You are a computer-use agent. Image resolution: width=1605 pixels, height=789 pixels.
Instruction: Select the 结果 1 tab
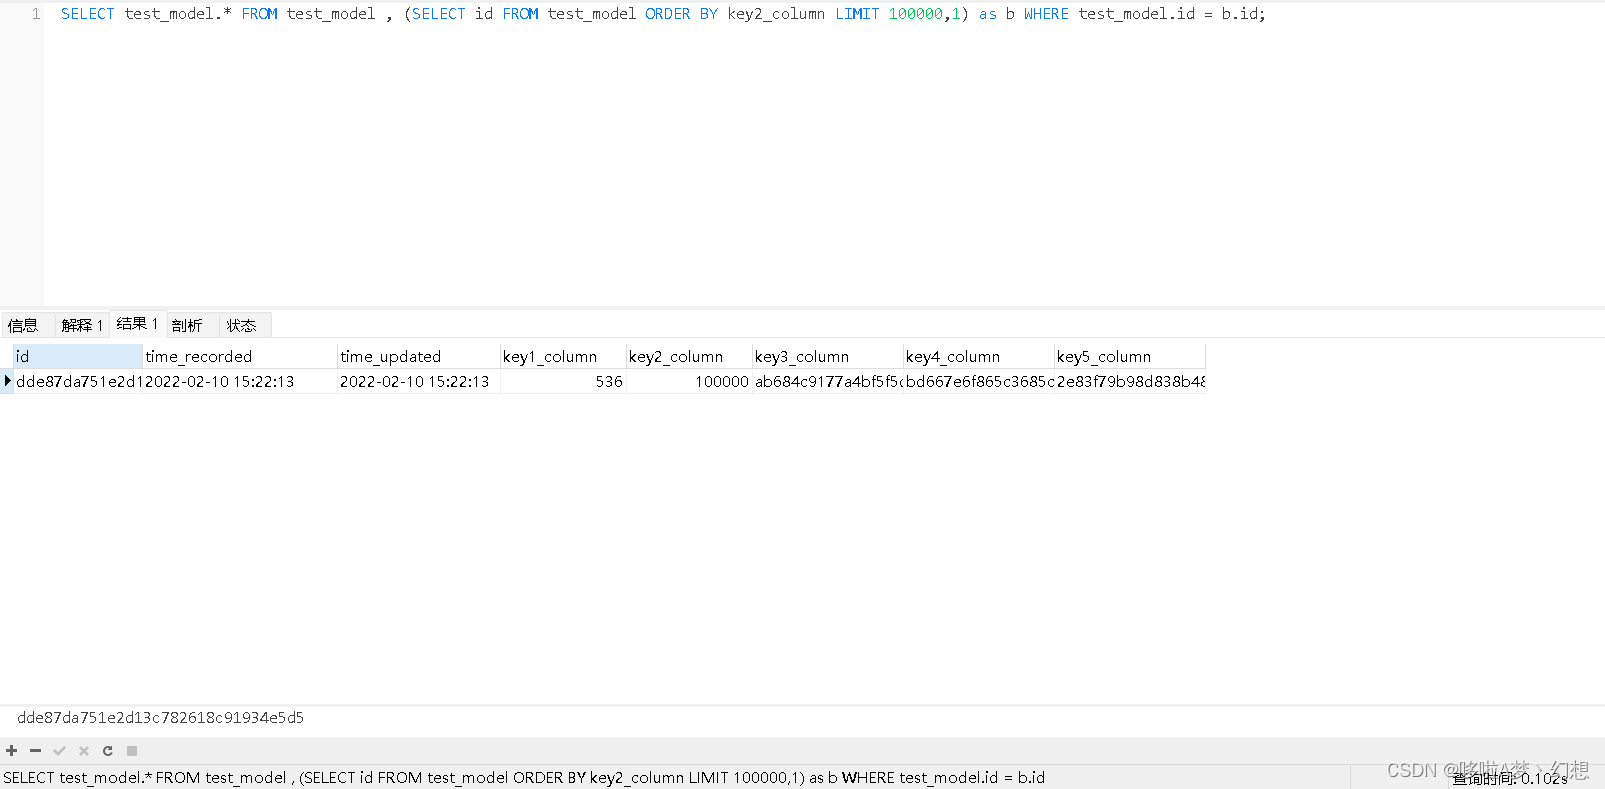coord(137,324)
